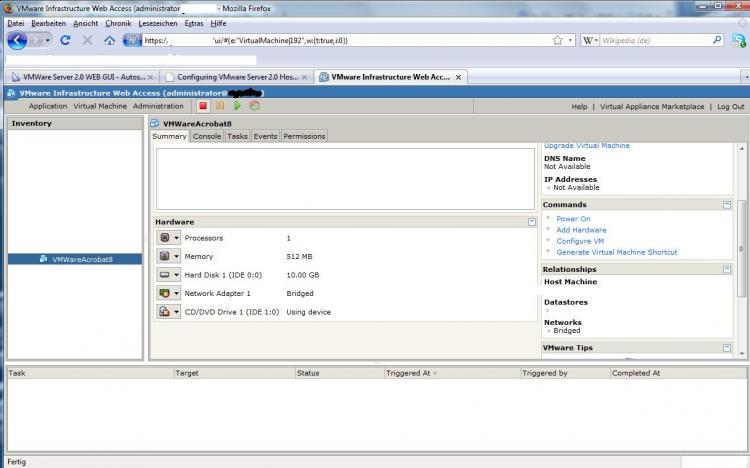Close the VMware Infrastructure Web Access tab
Viewport: 750px width, 468px height.
click(x=458, y=77)
